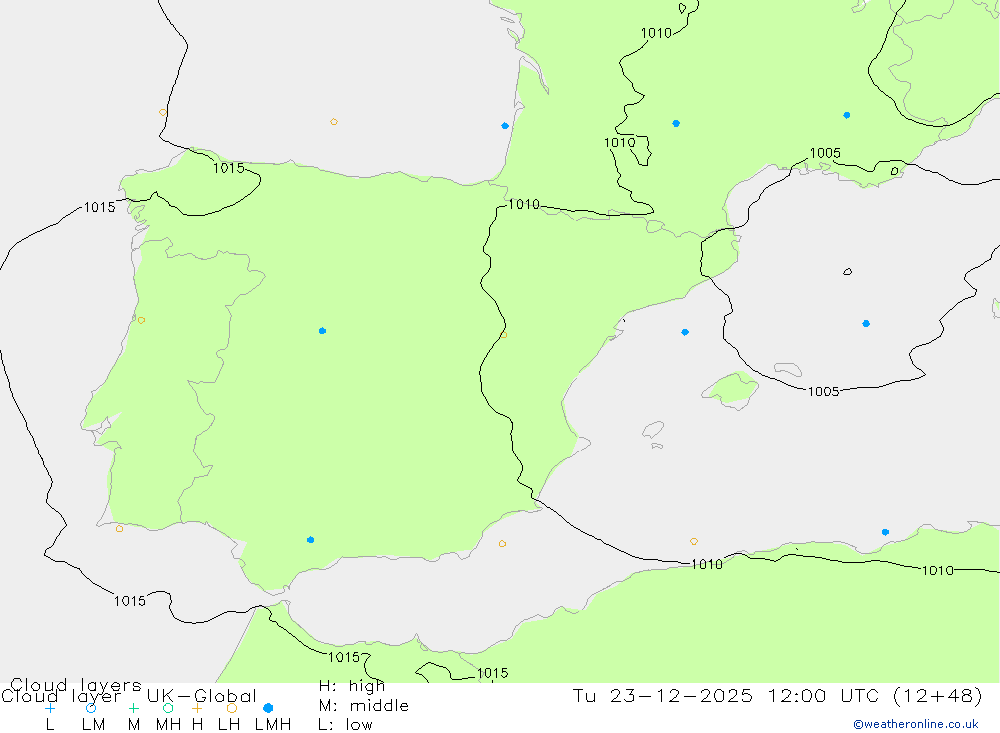Click the 1005 isobar label on the French Mediterranean coast
Screen dimensions: 1000x733
pos(825,153)
